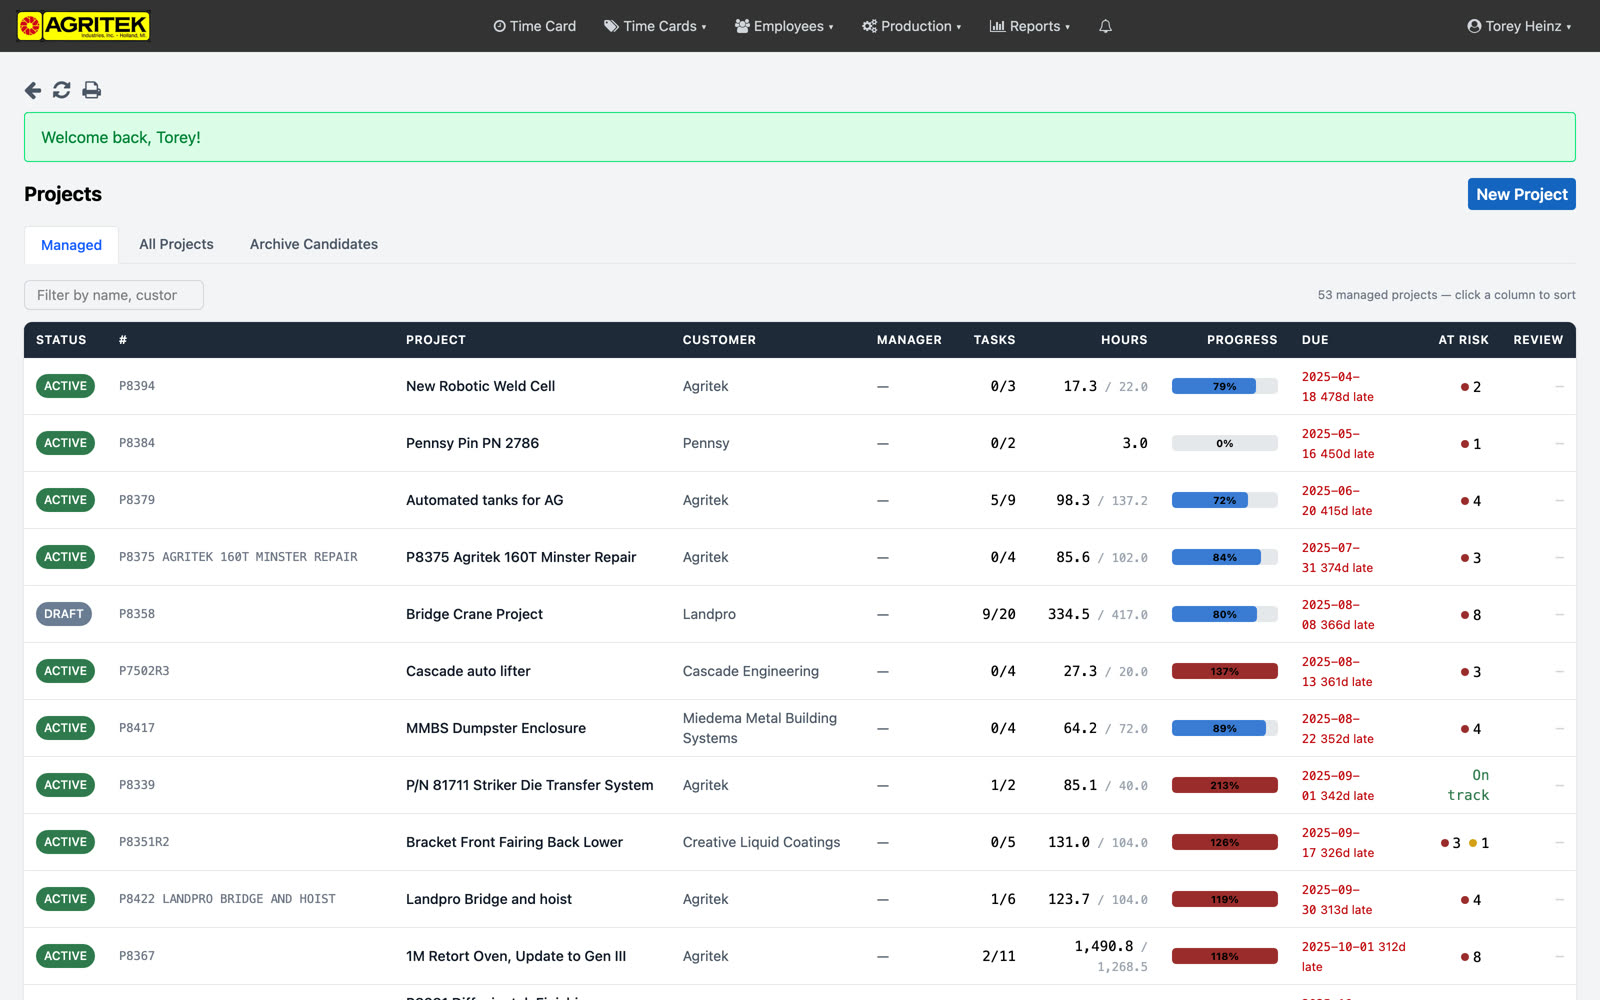This screenshot has height=1000, width=1600.
Task: Click the Cascade Engineering customer cell
Action: tap(751, 671)
